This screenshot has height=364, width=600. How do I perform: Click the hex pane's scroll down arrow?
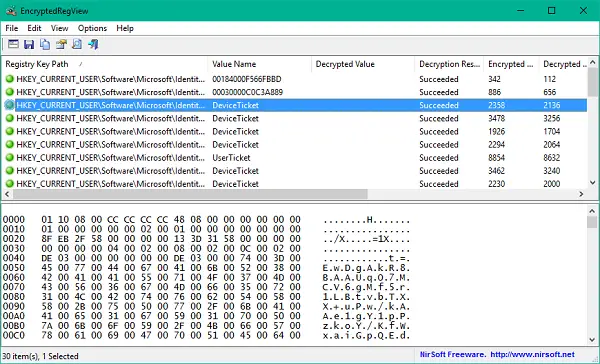coord(592,340)
